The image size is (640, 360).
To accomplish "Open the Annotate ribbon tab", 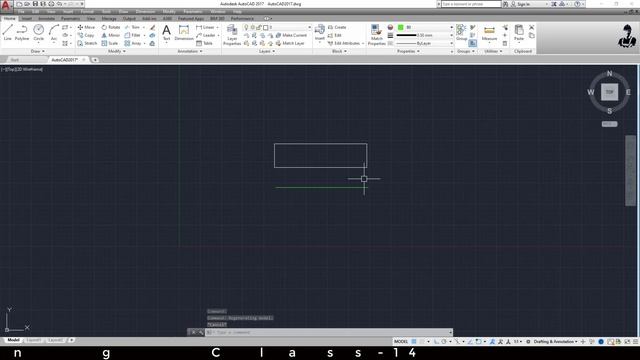I will point(47,18).
